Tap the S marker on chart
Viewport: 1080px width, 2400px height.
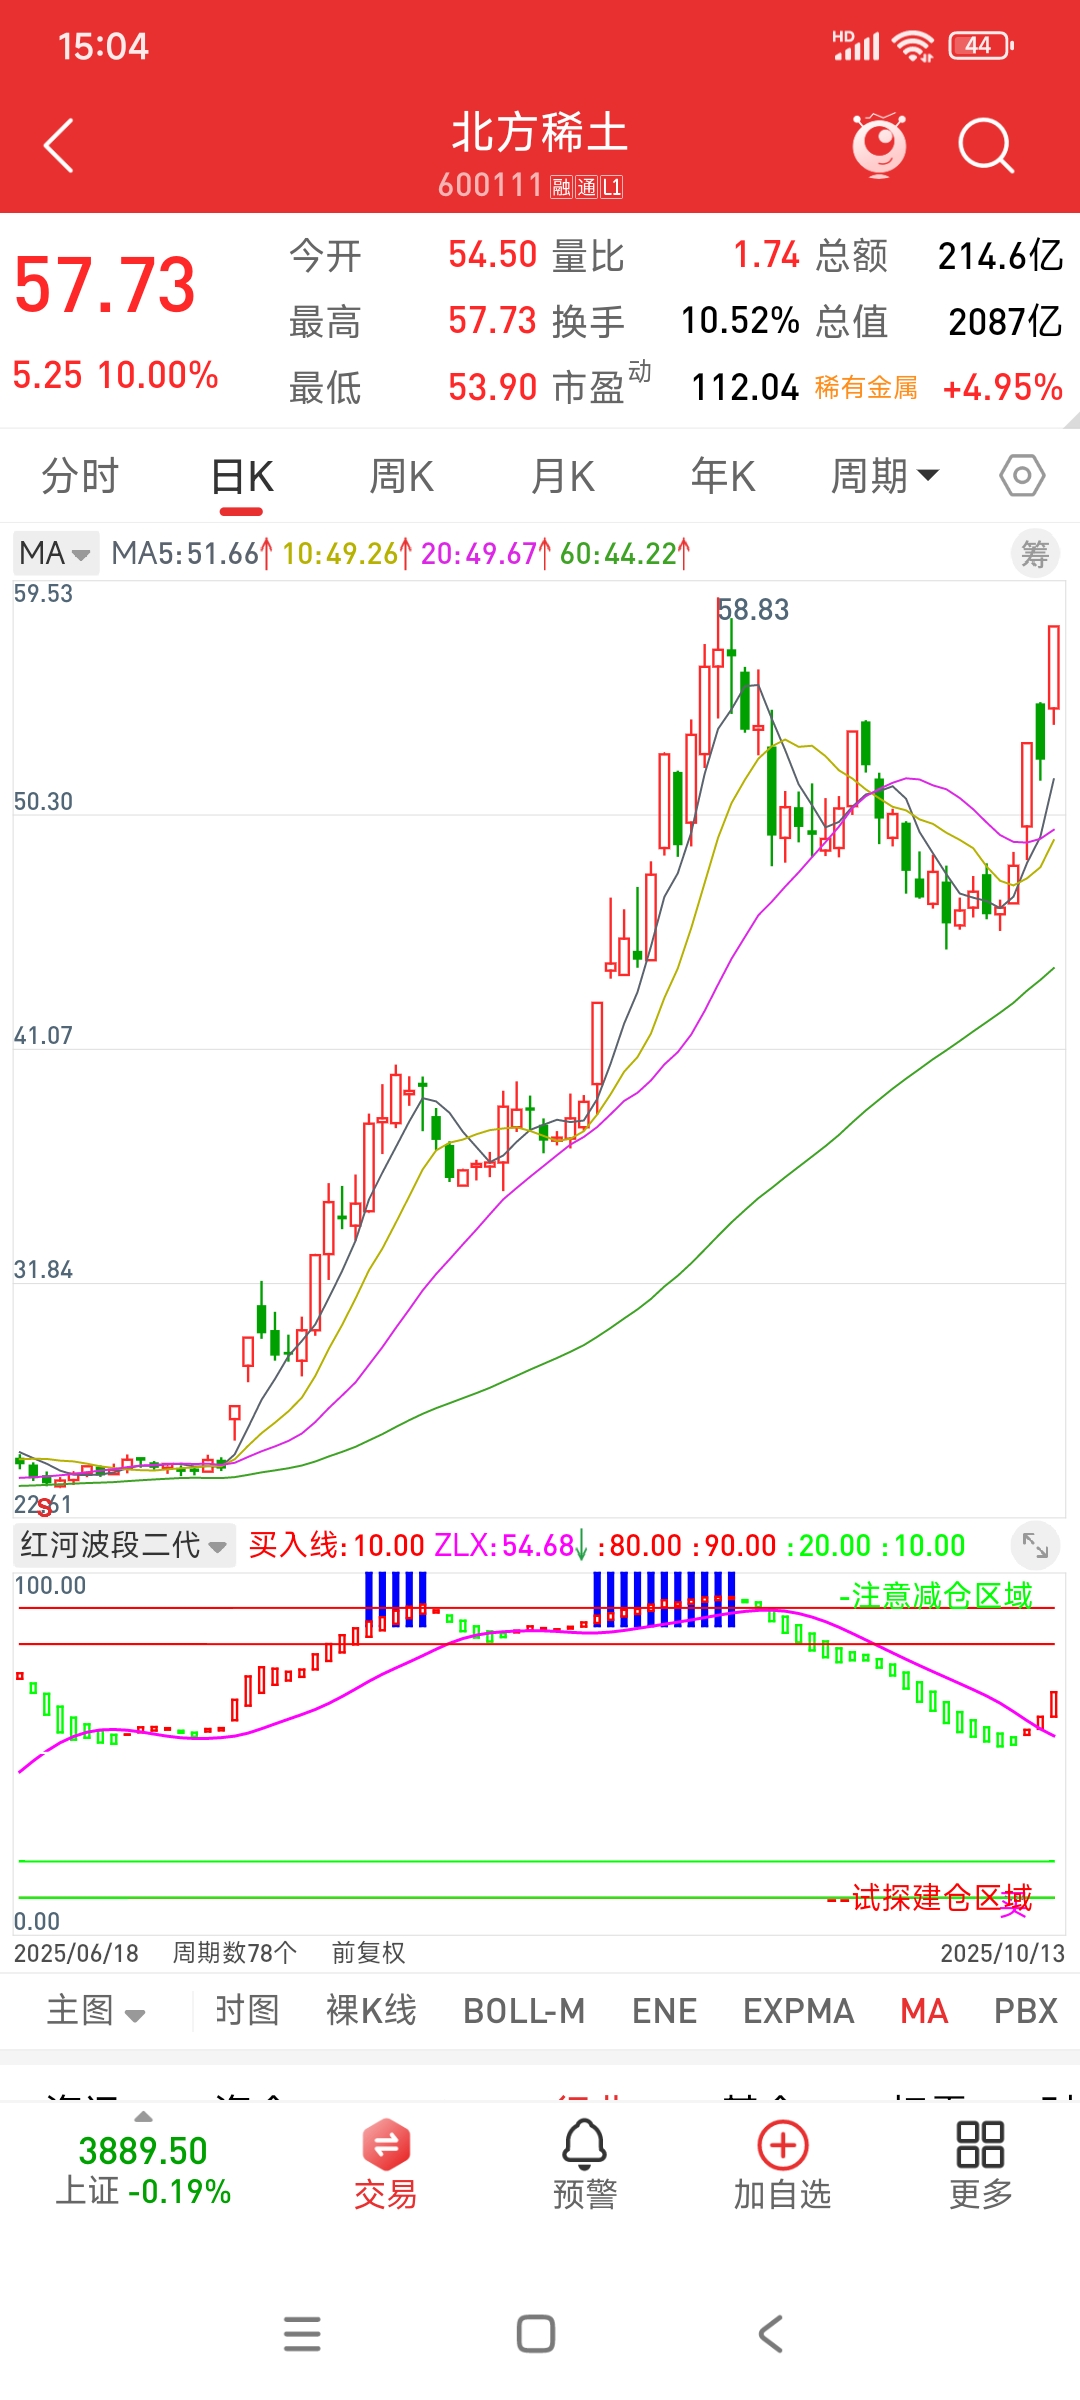click(x=43, y=1508)
